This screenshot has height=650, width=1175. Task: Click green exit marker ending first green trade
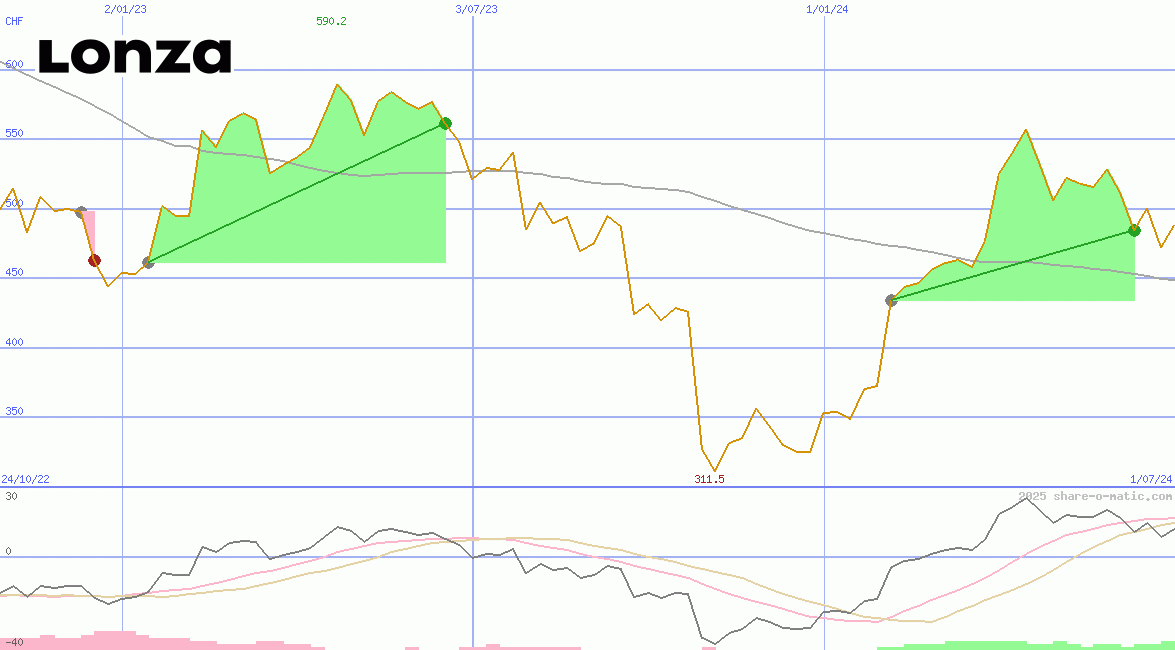coord(445,124)
